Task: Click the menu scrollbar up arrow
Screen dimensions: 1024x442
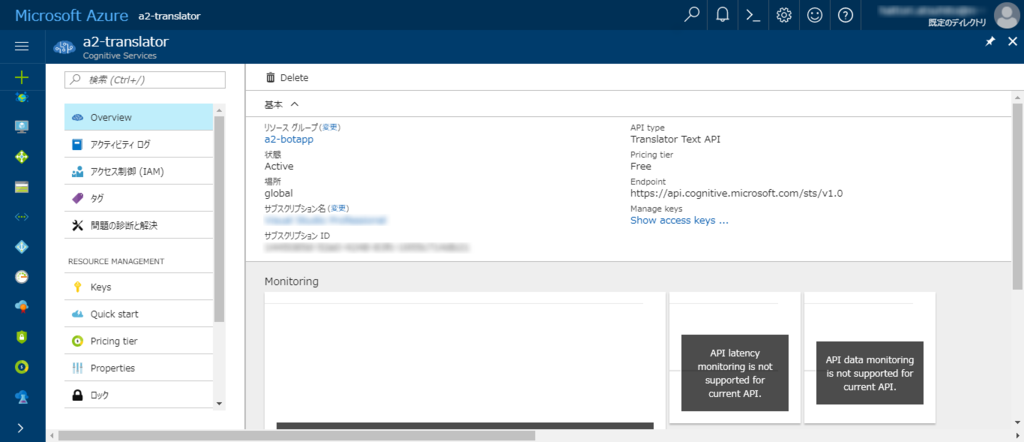Action: [219, 110]
